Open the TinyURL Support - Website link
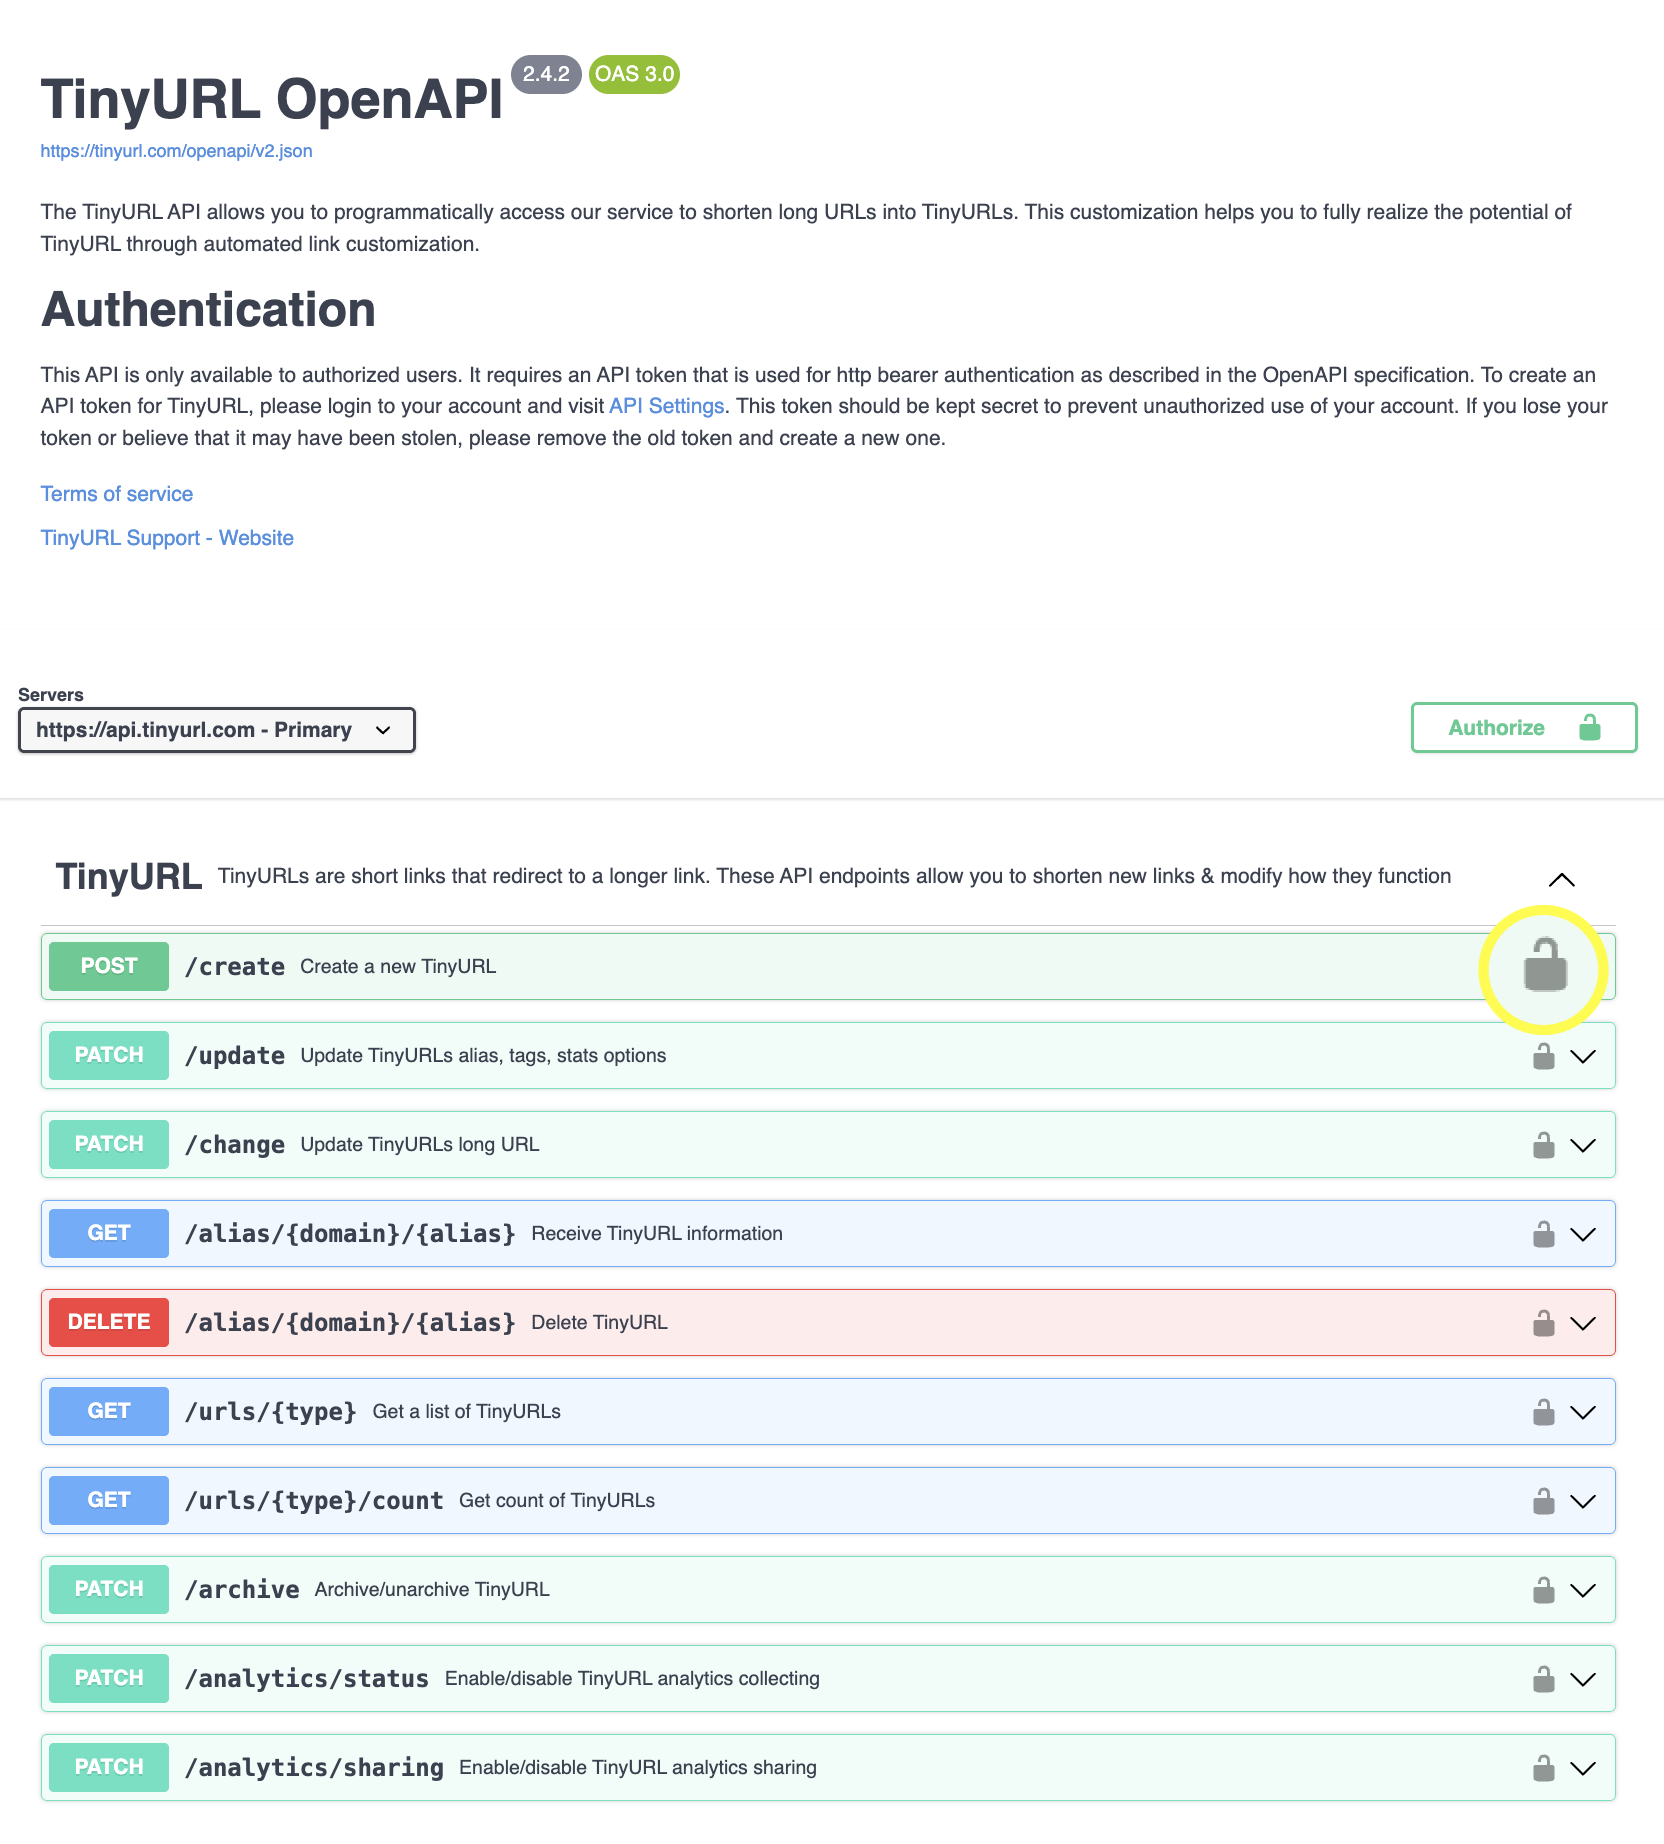 point(167,538)
